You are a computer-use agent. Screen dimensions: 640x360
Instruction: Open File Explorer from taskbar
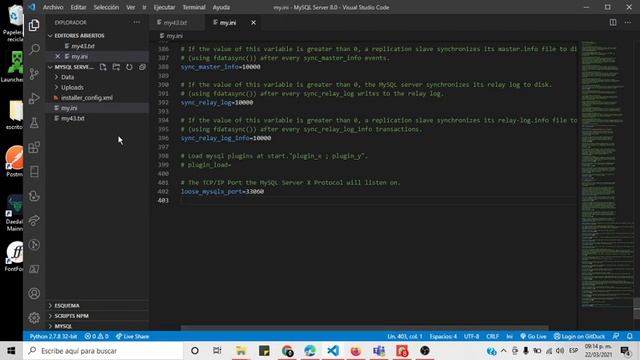coord(241,351)
